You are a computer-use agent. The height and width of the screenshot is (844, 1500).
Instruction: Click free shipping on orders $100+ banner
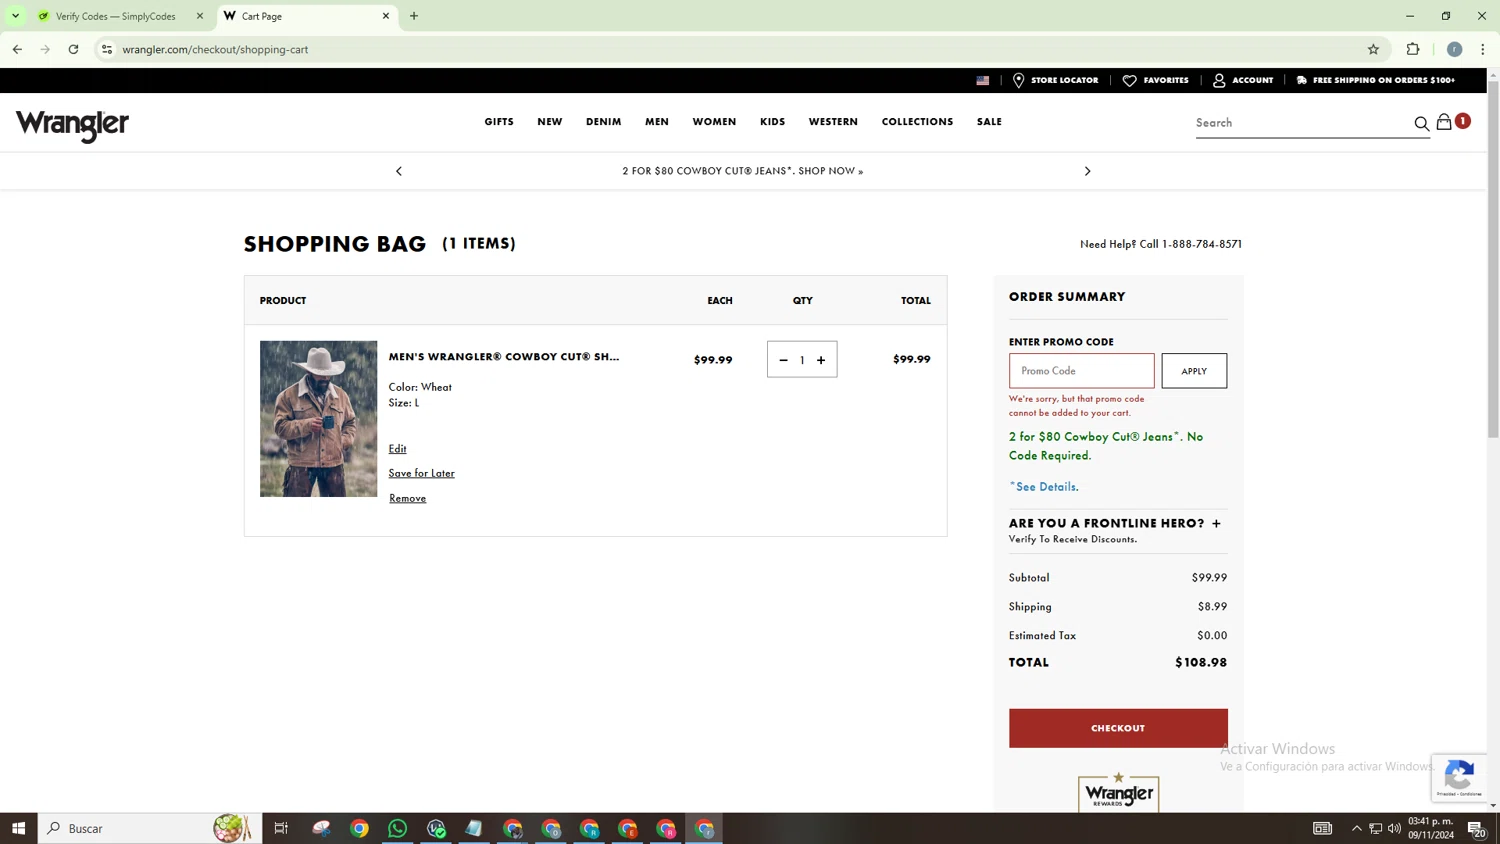(x=1376, y=80)
